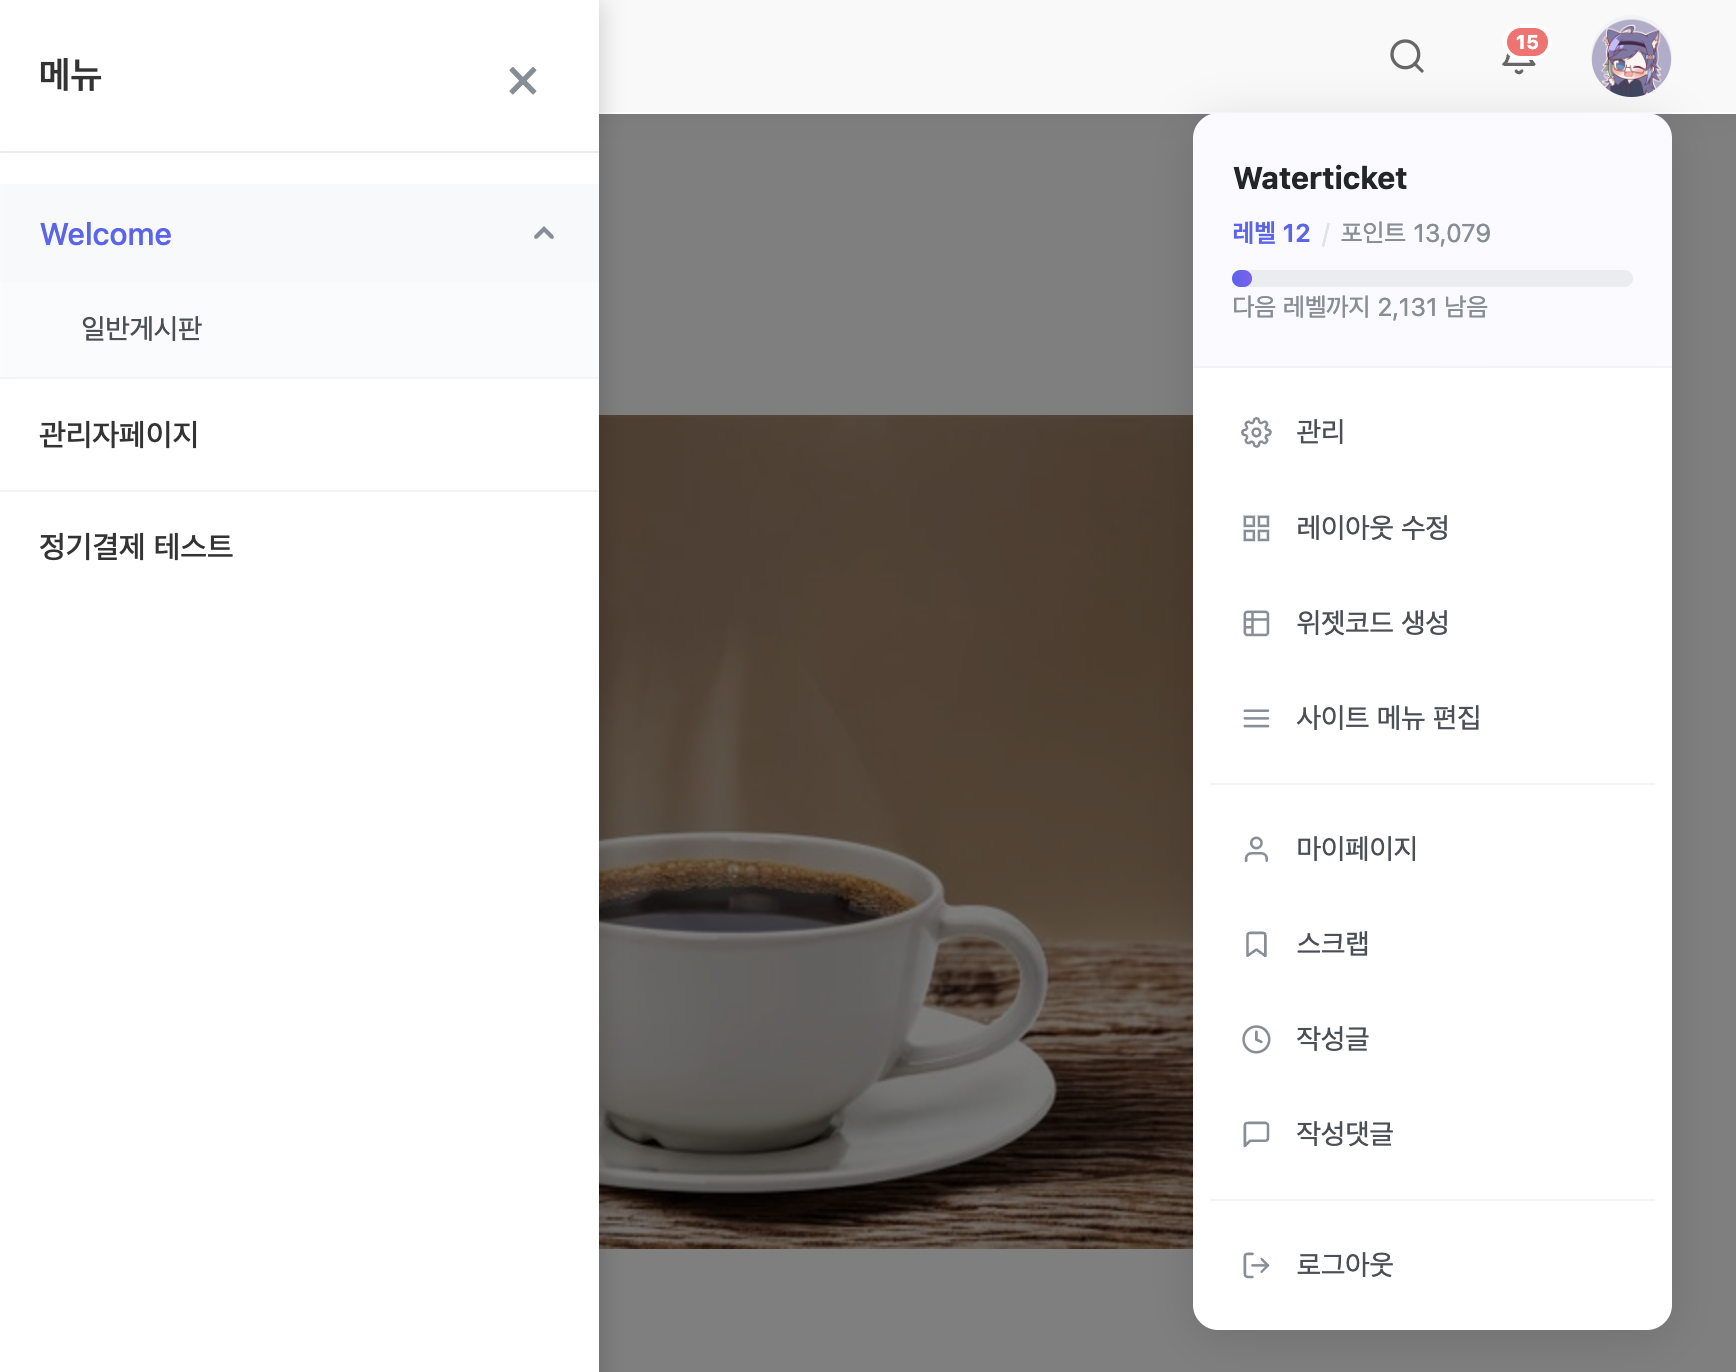Select the 레이아웃 수정 layout icon
The image size is (1736, 1372).
pos(1256,528)
